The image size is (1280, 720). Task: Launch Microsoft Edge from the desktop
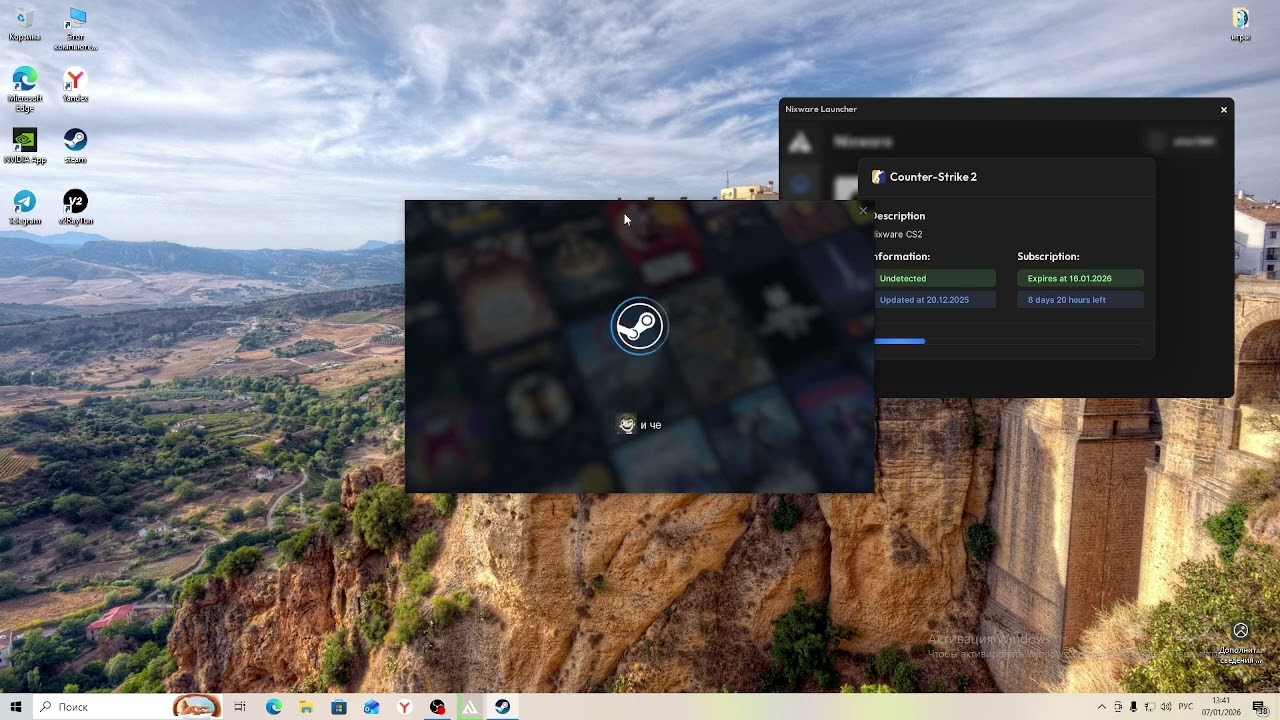[24, 88]
